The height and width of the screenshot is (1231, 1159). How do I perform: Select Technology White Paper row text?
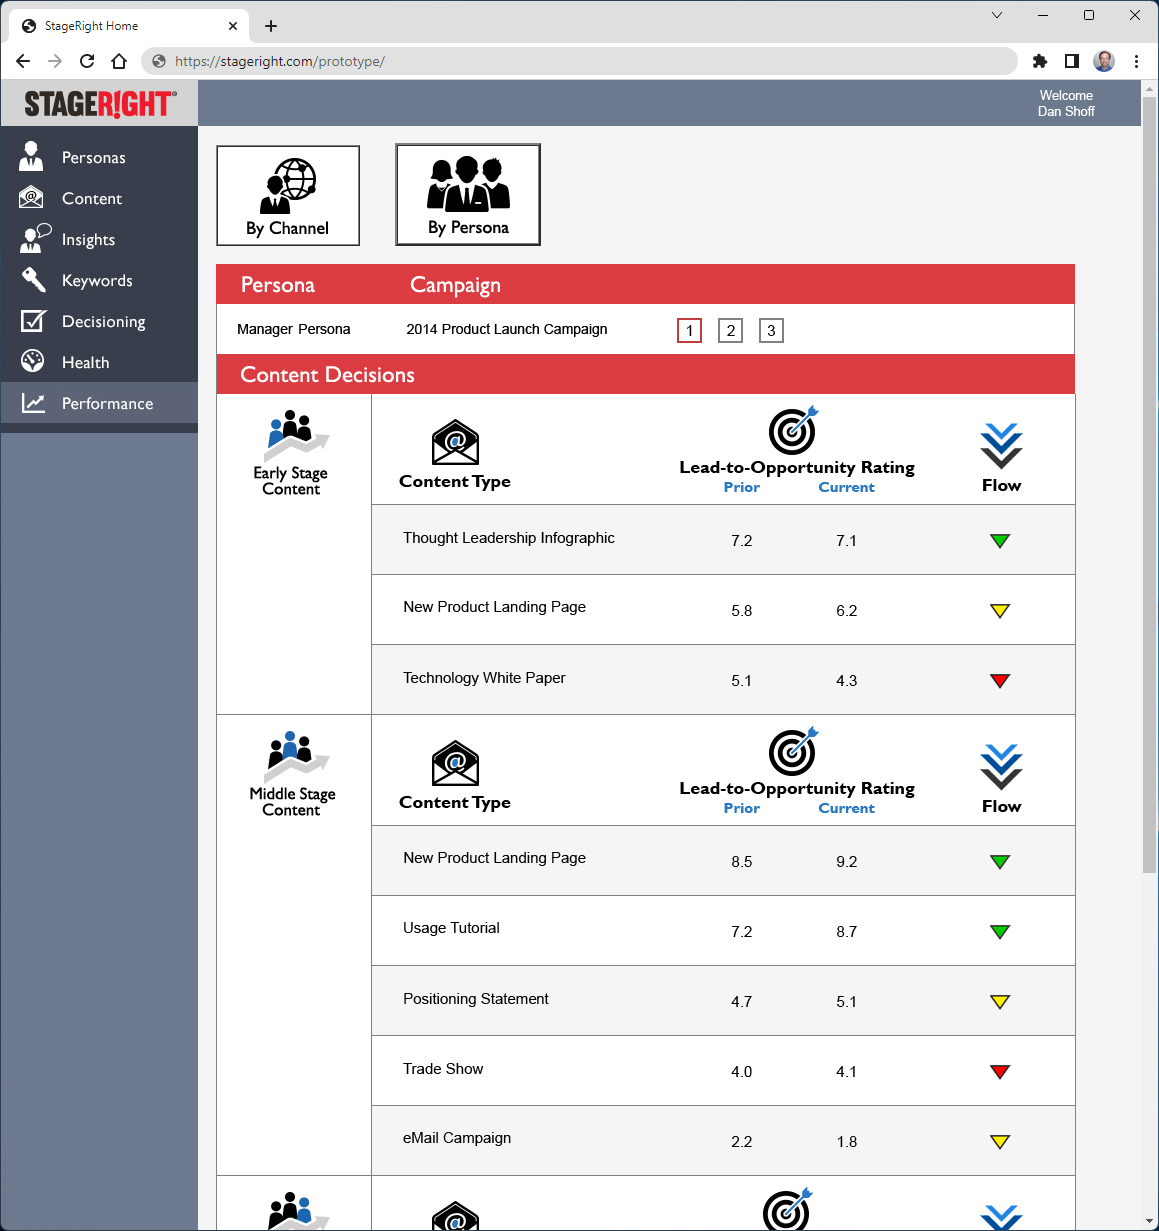(484, 678)
